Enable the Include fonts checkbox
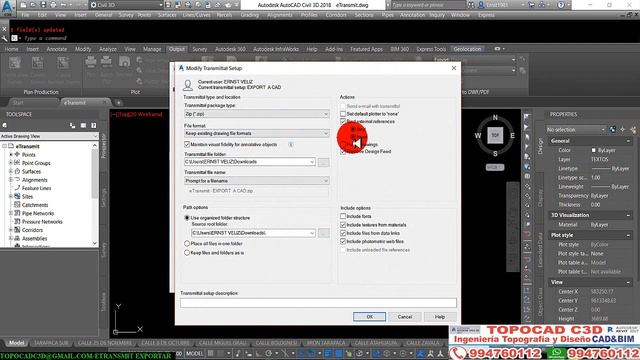Viewport: 640px width, 360px height. [343, 216]
